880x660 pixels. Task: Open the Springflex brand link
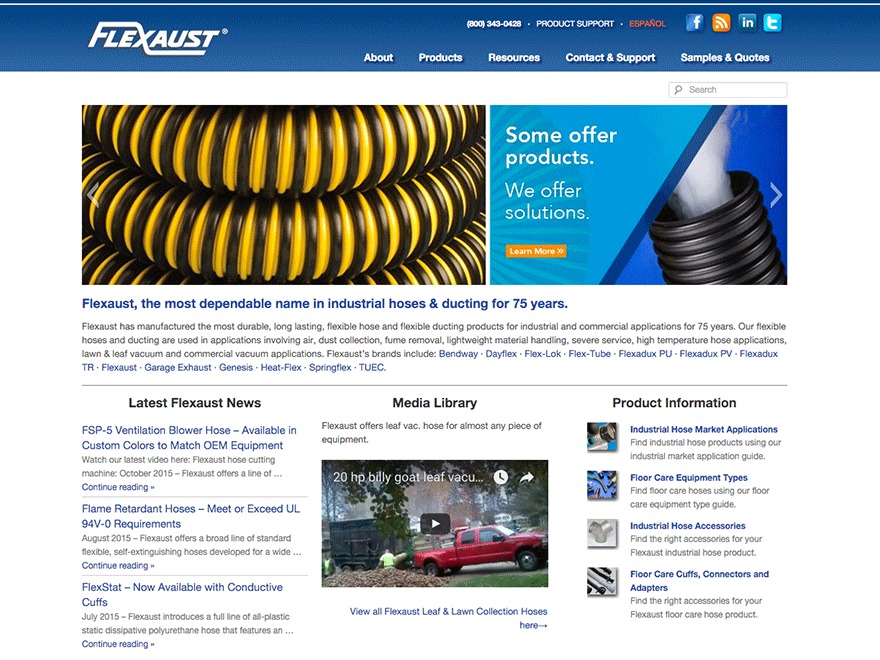click(x=330, y=367)
